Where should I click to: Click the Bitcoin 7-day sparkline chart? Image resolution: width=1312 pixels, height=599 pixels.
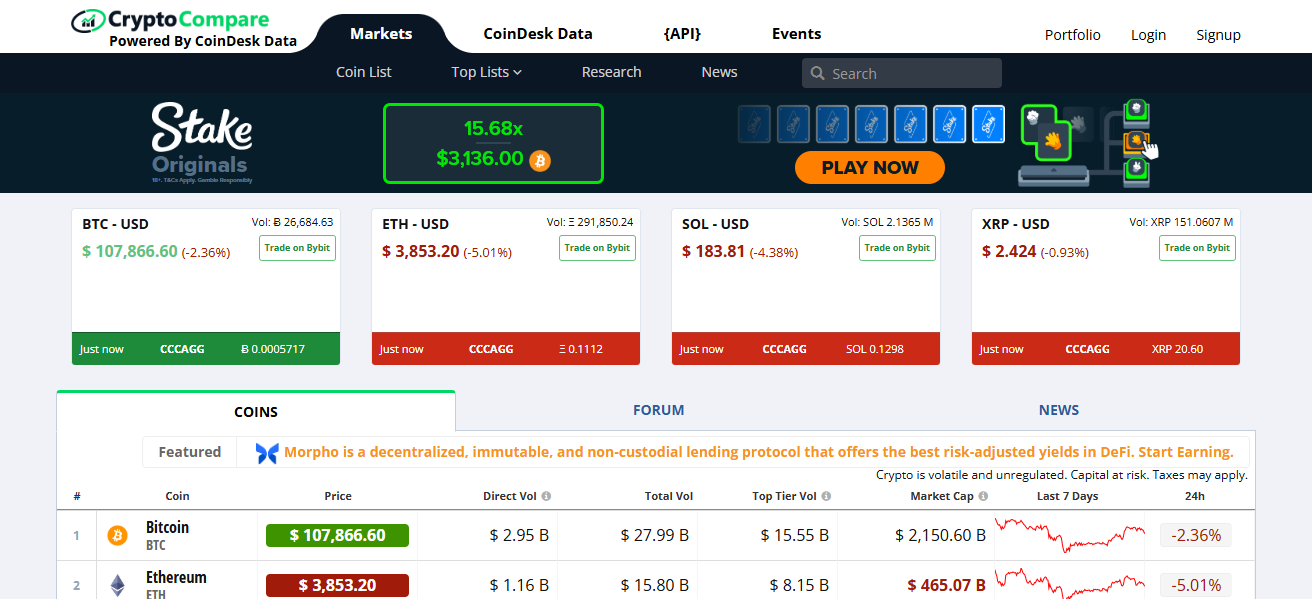click(1070, 535)
